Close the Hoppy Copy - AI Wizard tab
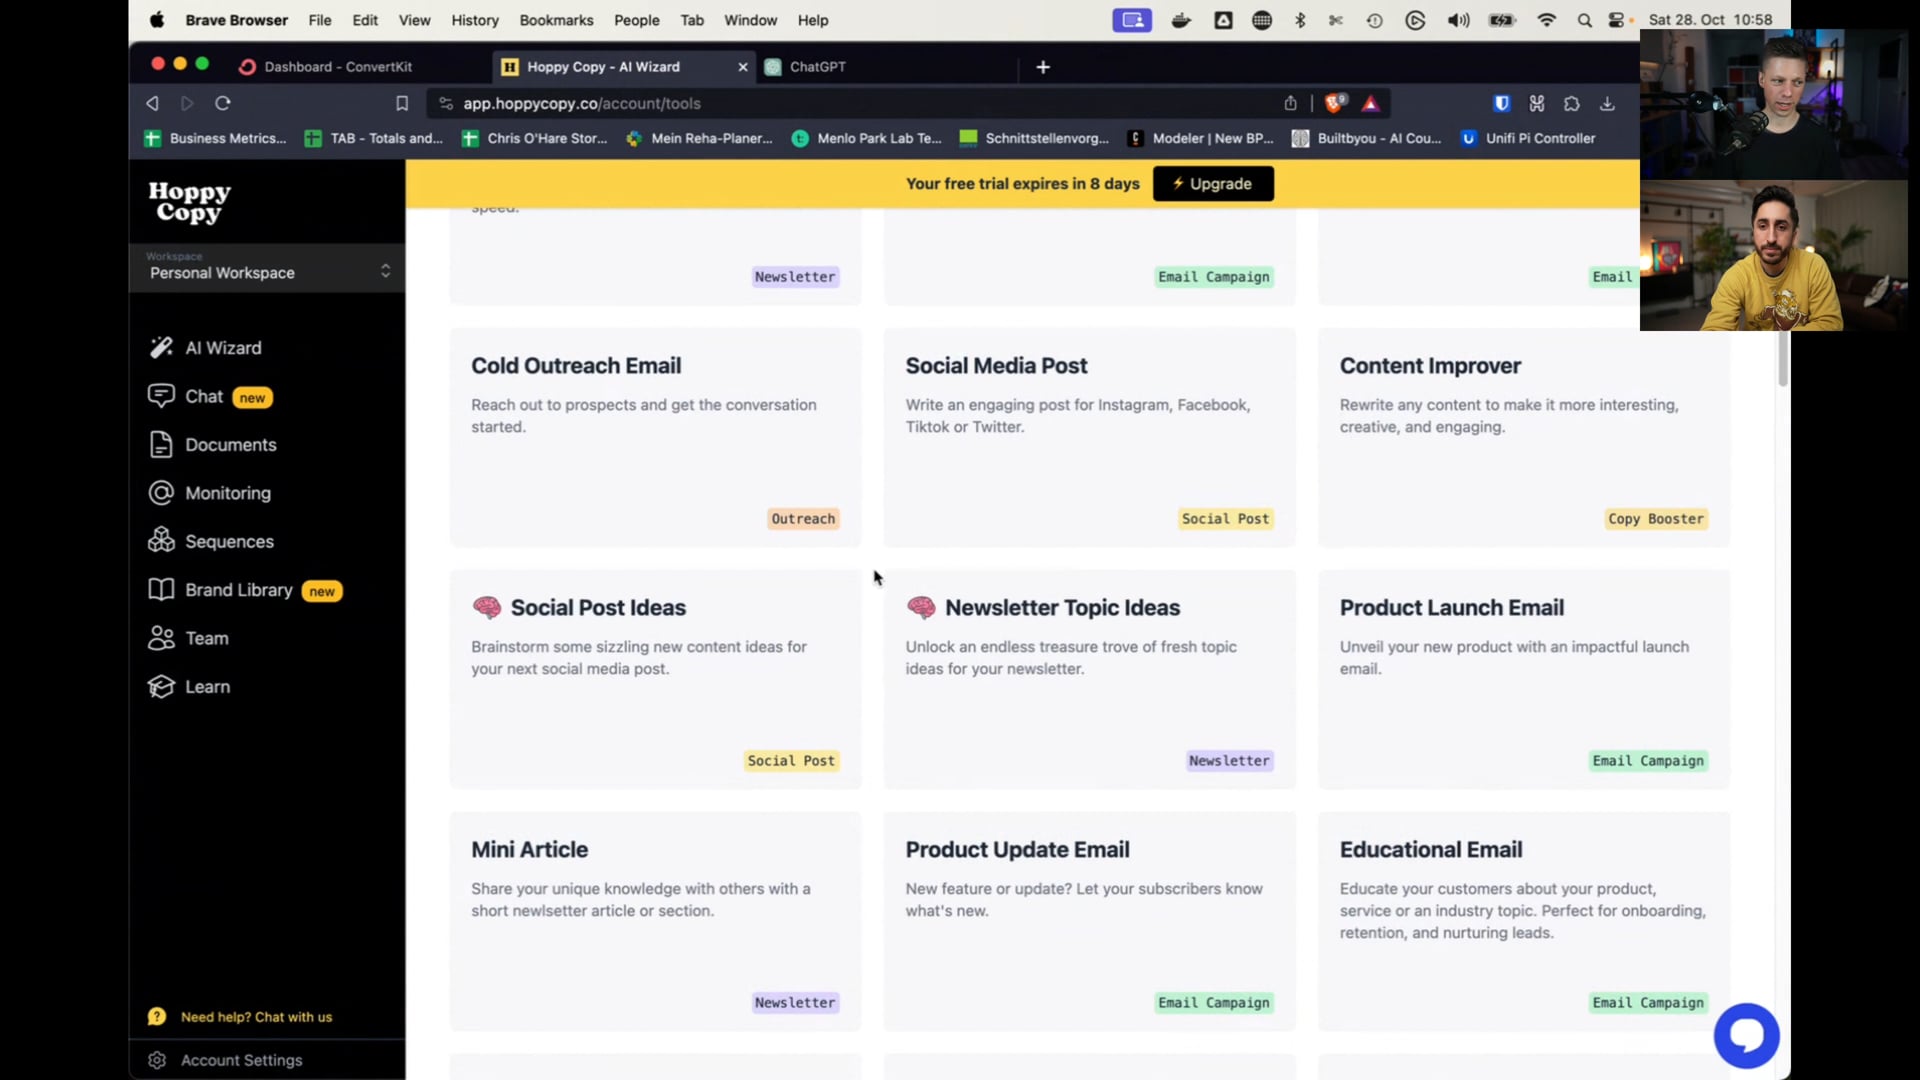 coord(742,67)
